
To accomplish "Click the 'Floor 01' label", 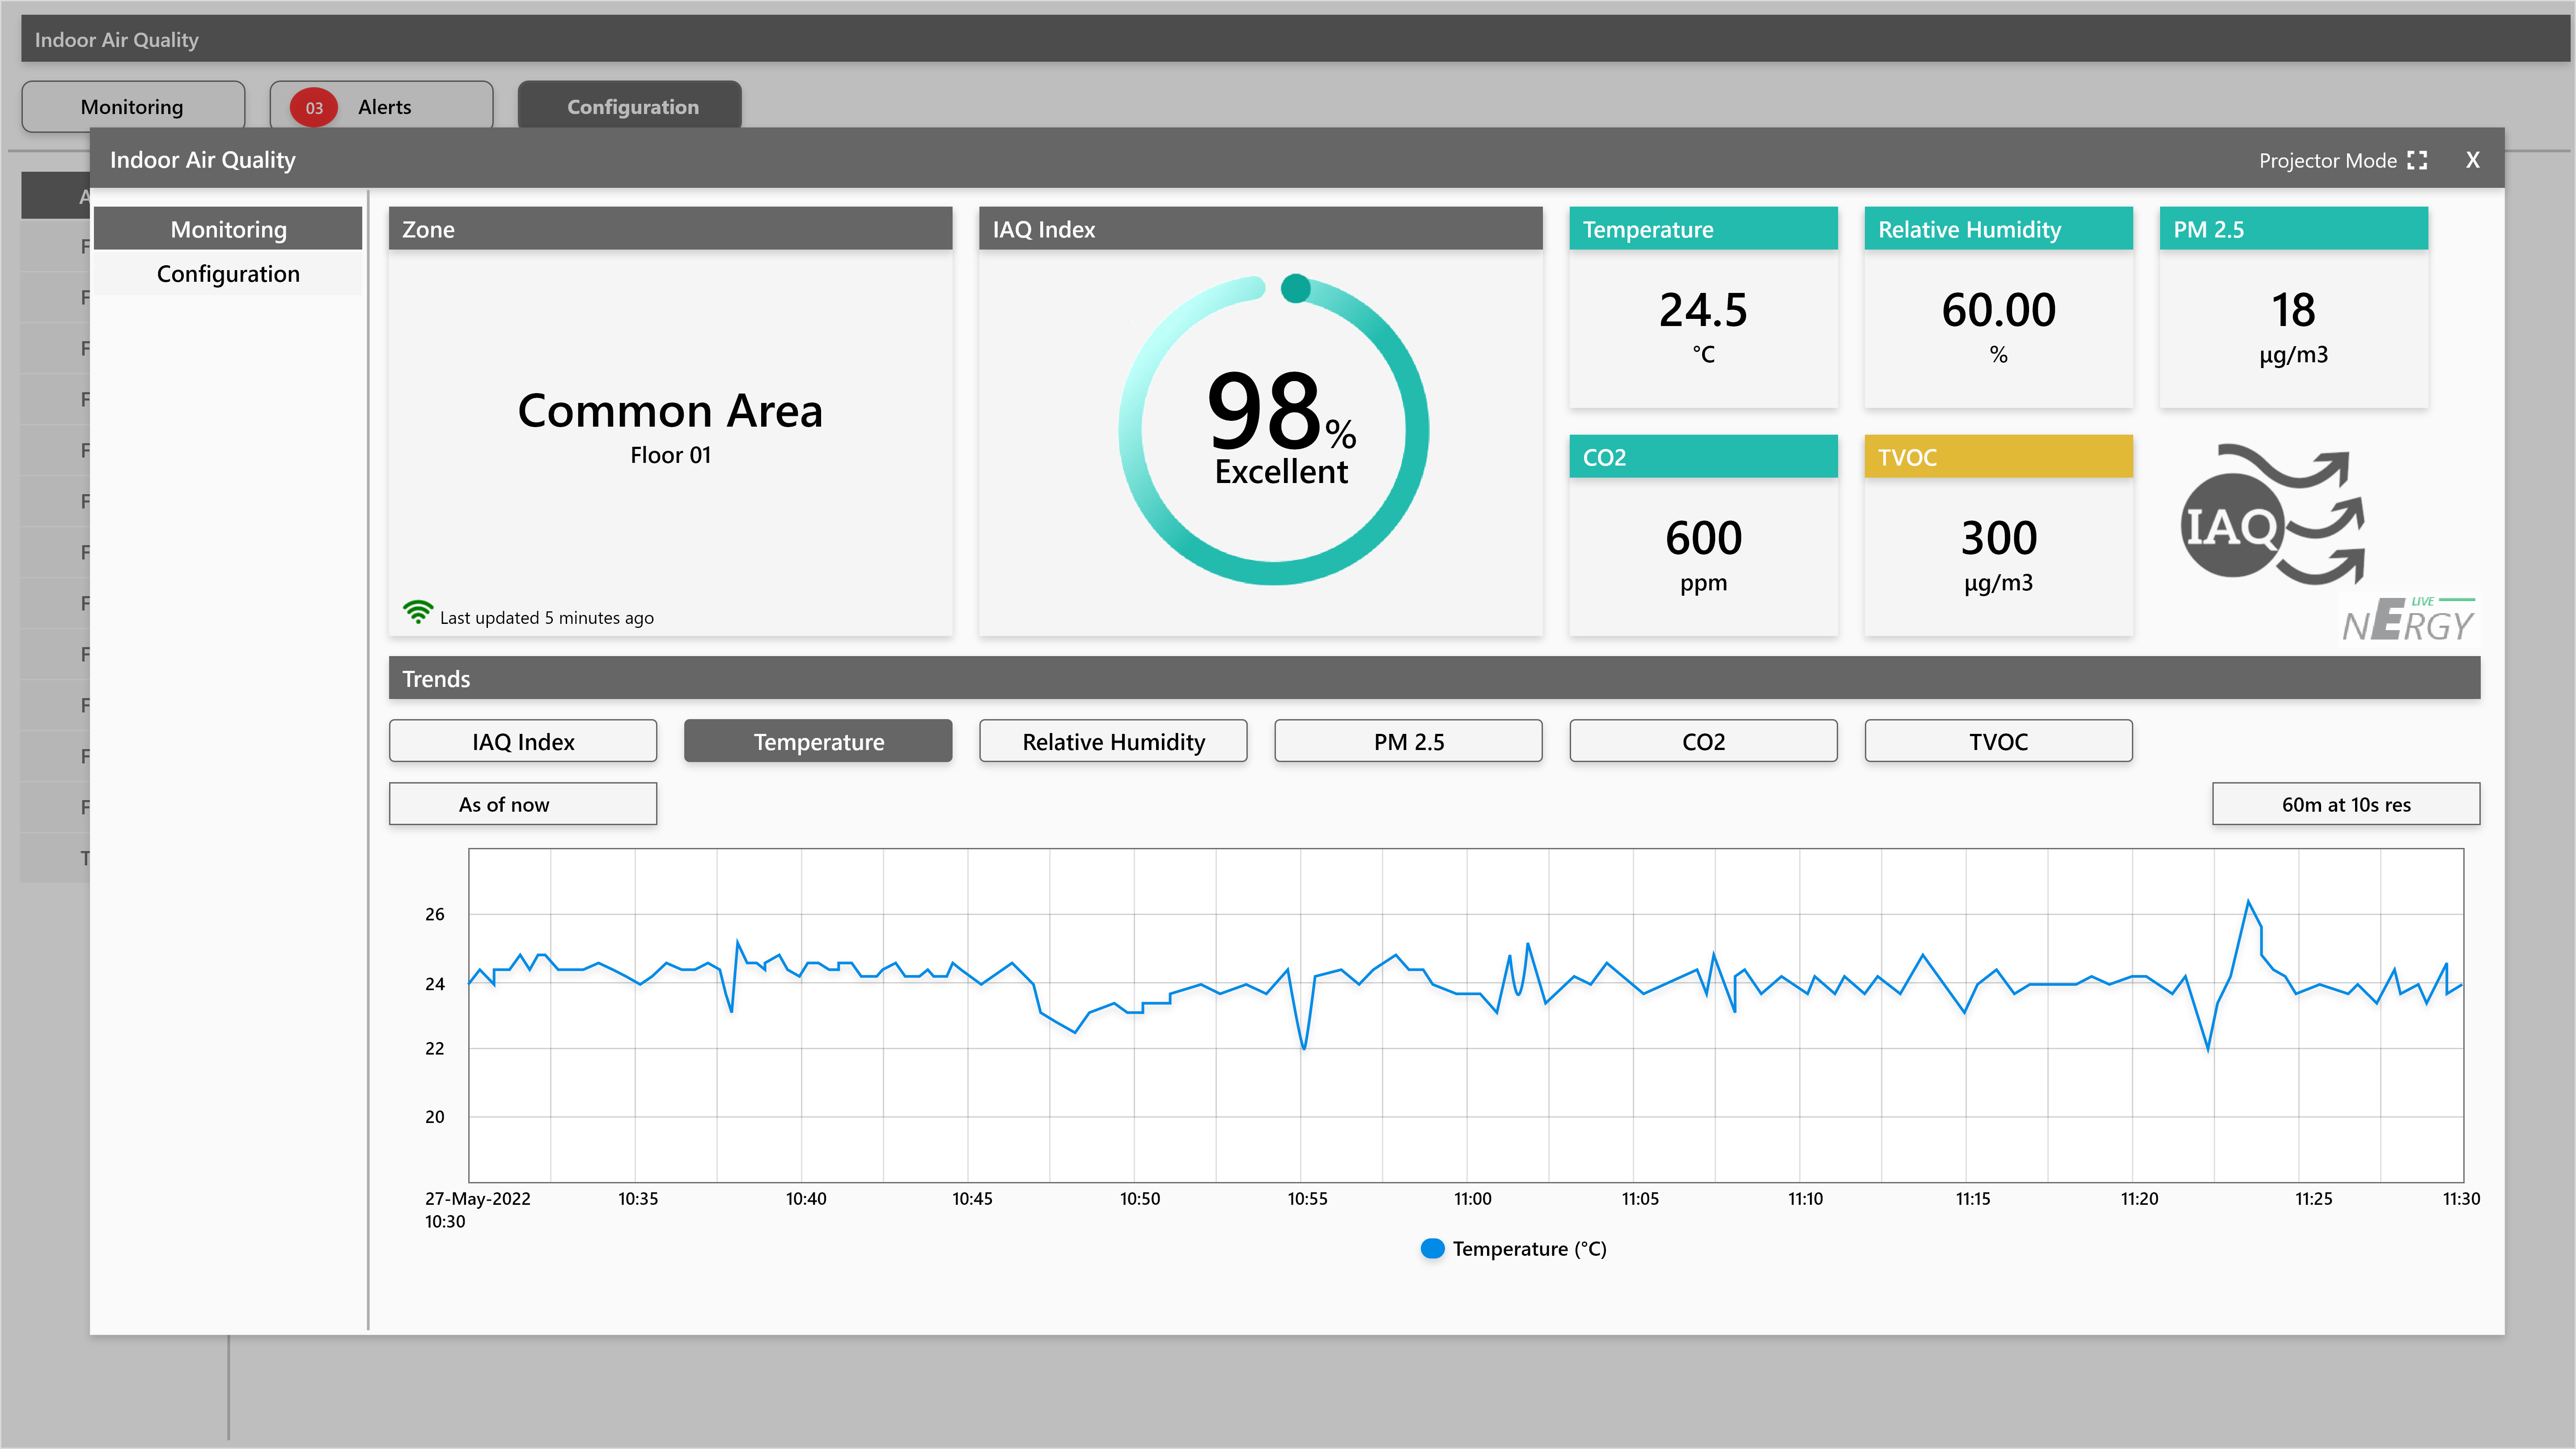I will 670,455.
